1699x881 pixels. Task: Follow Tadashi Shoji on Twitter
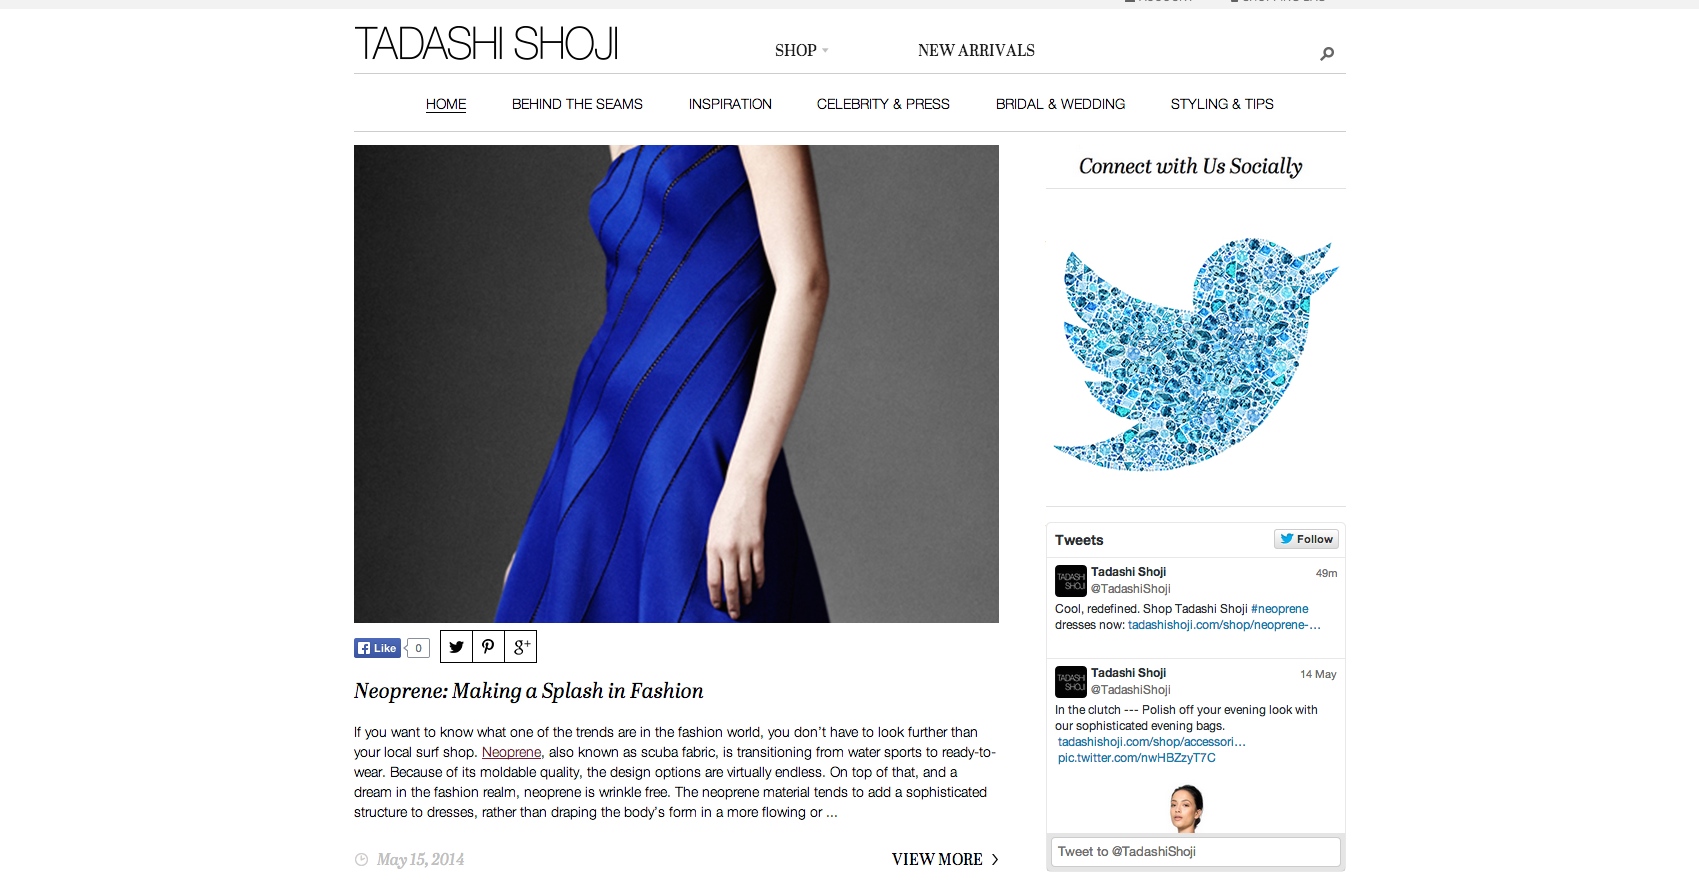point(1307,539)
